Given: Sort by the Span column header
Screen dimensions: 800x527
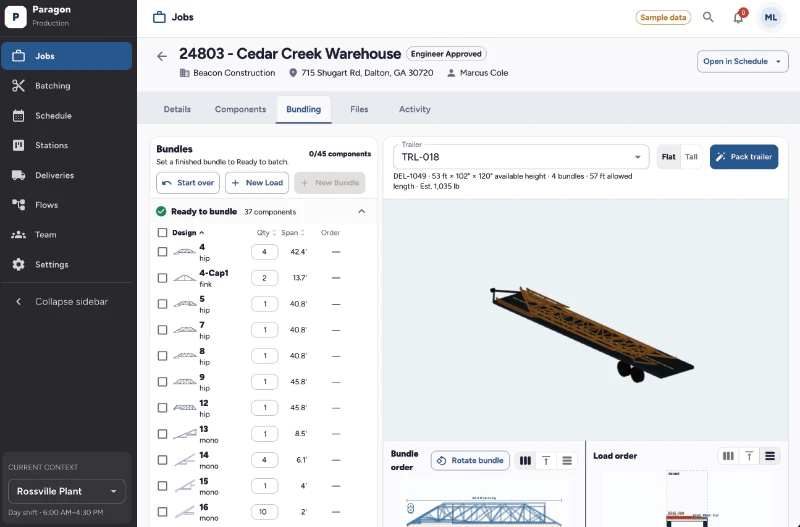Looking at the screenshot, I should [293, 233].
